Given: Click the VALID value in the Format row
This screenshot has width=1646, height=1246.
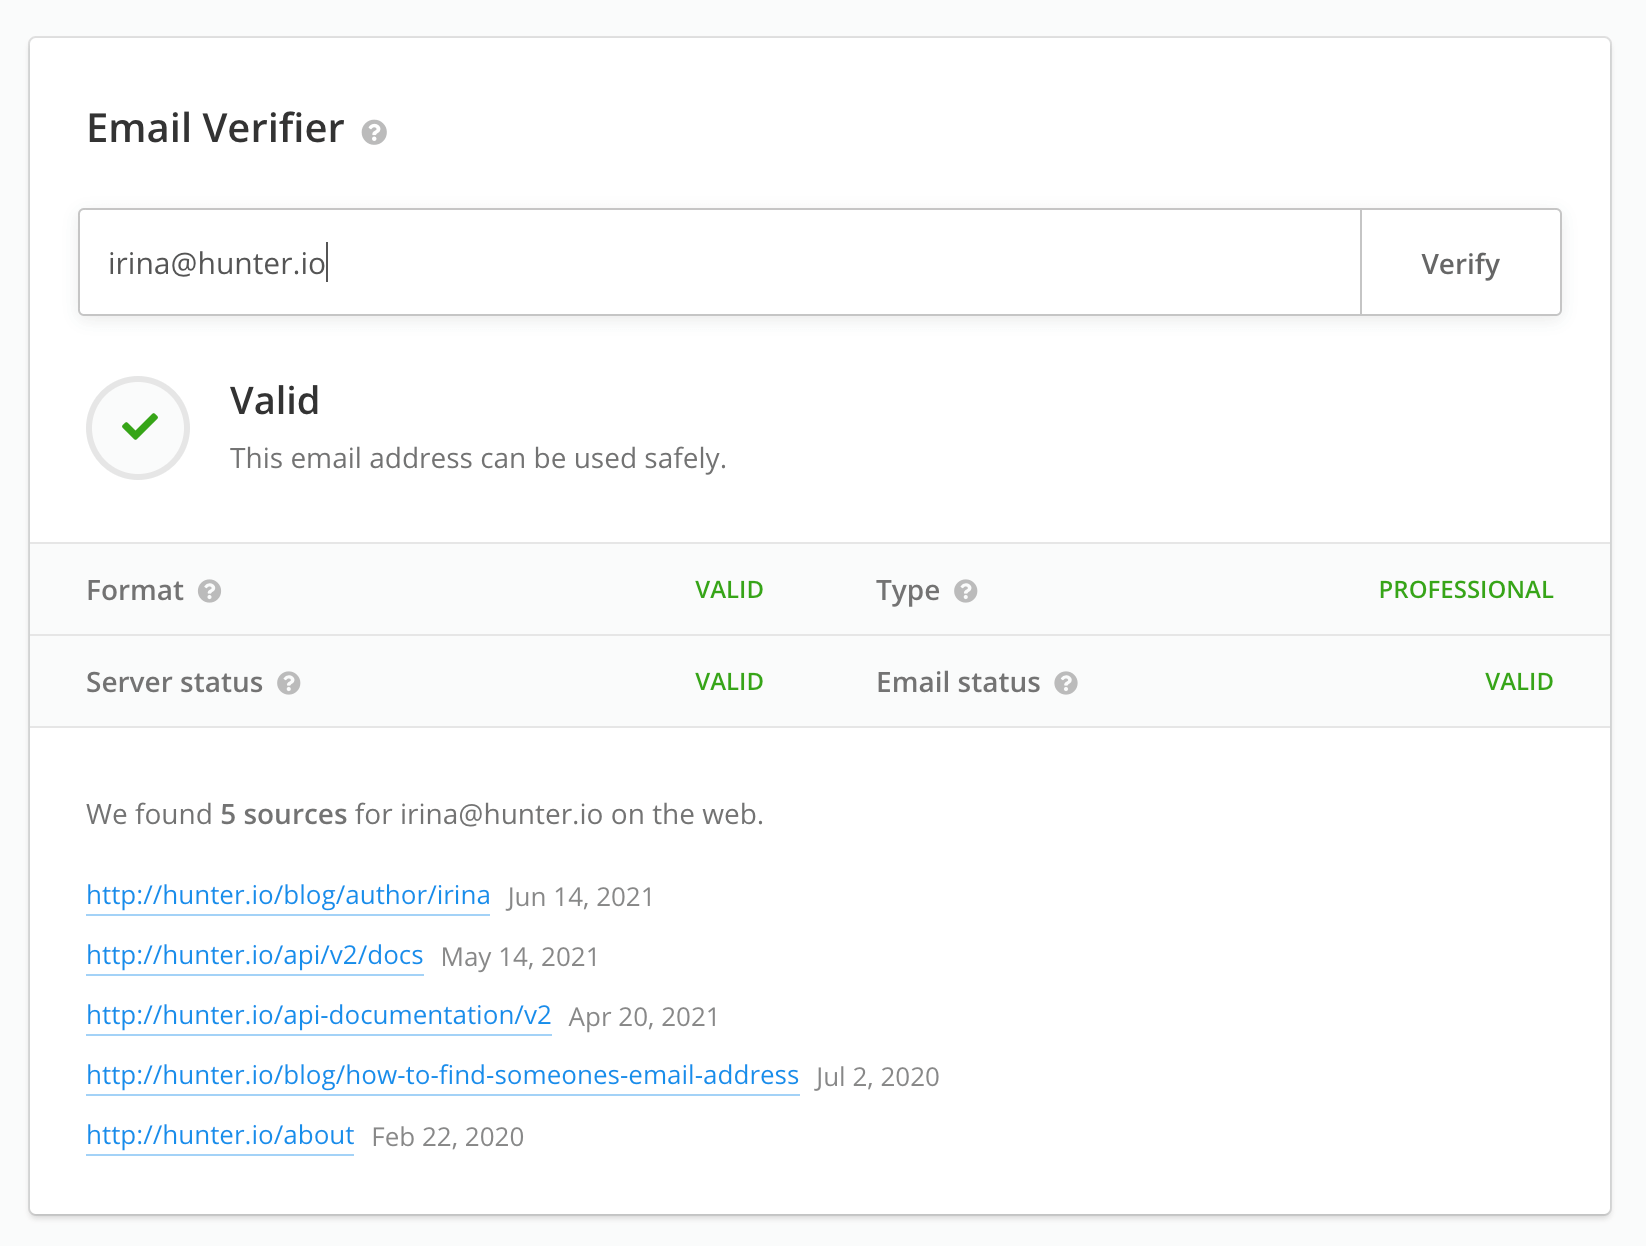Looking at the screenshot, I should coord(729,590).
